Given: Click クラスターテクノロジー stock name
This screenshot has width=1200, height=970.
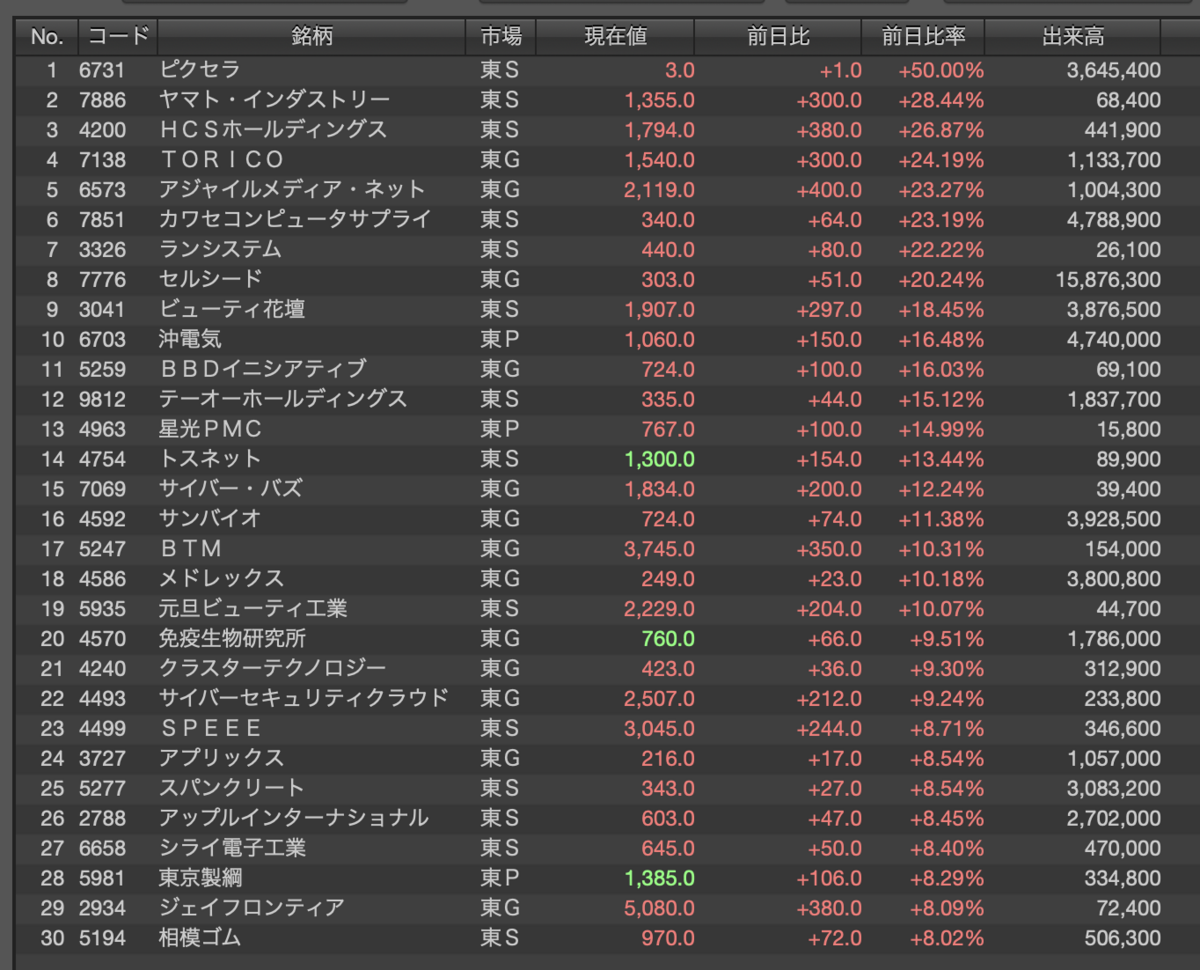Looking at the screenshot, I should [x=272, y=668].
